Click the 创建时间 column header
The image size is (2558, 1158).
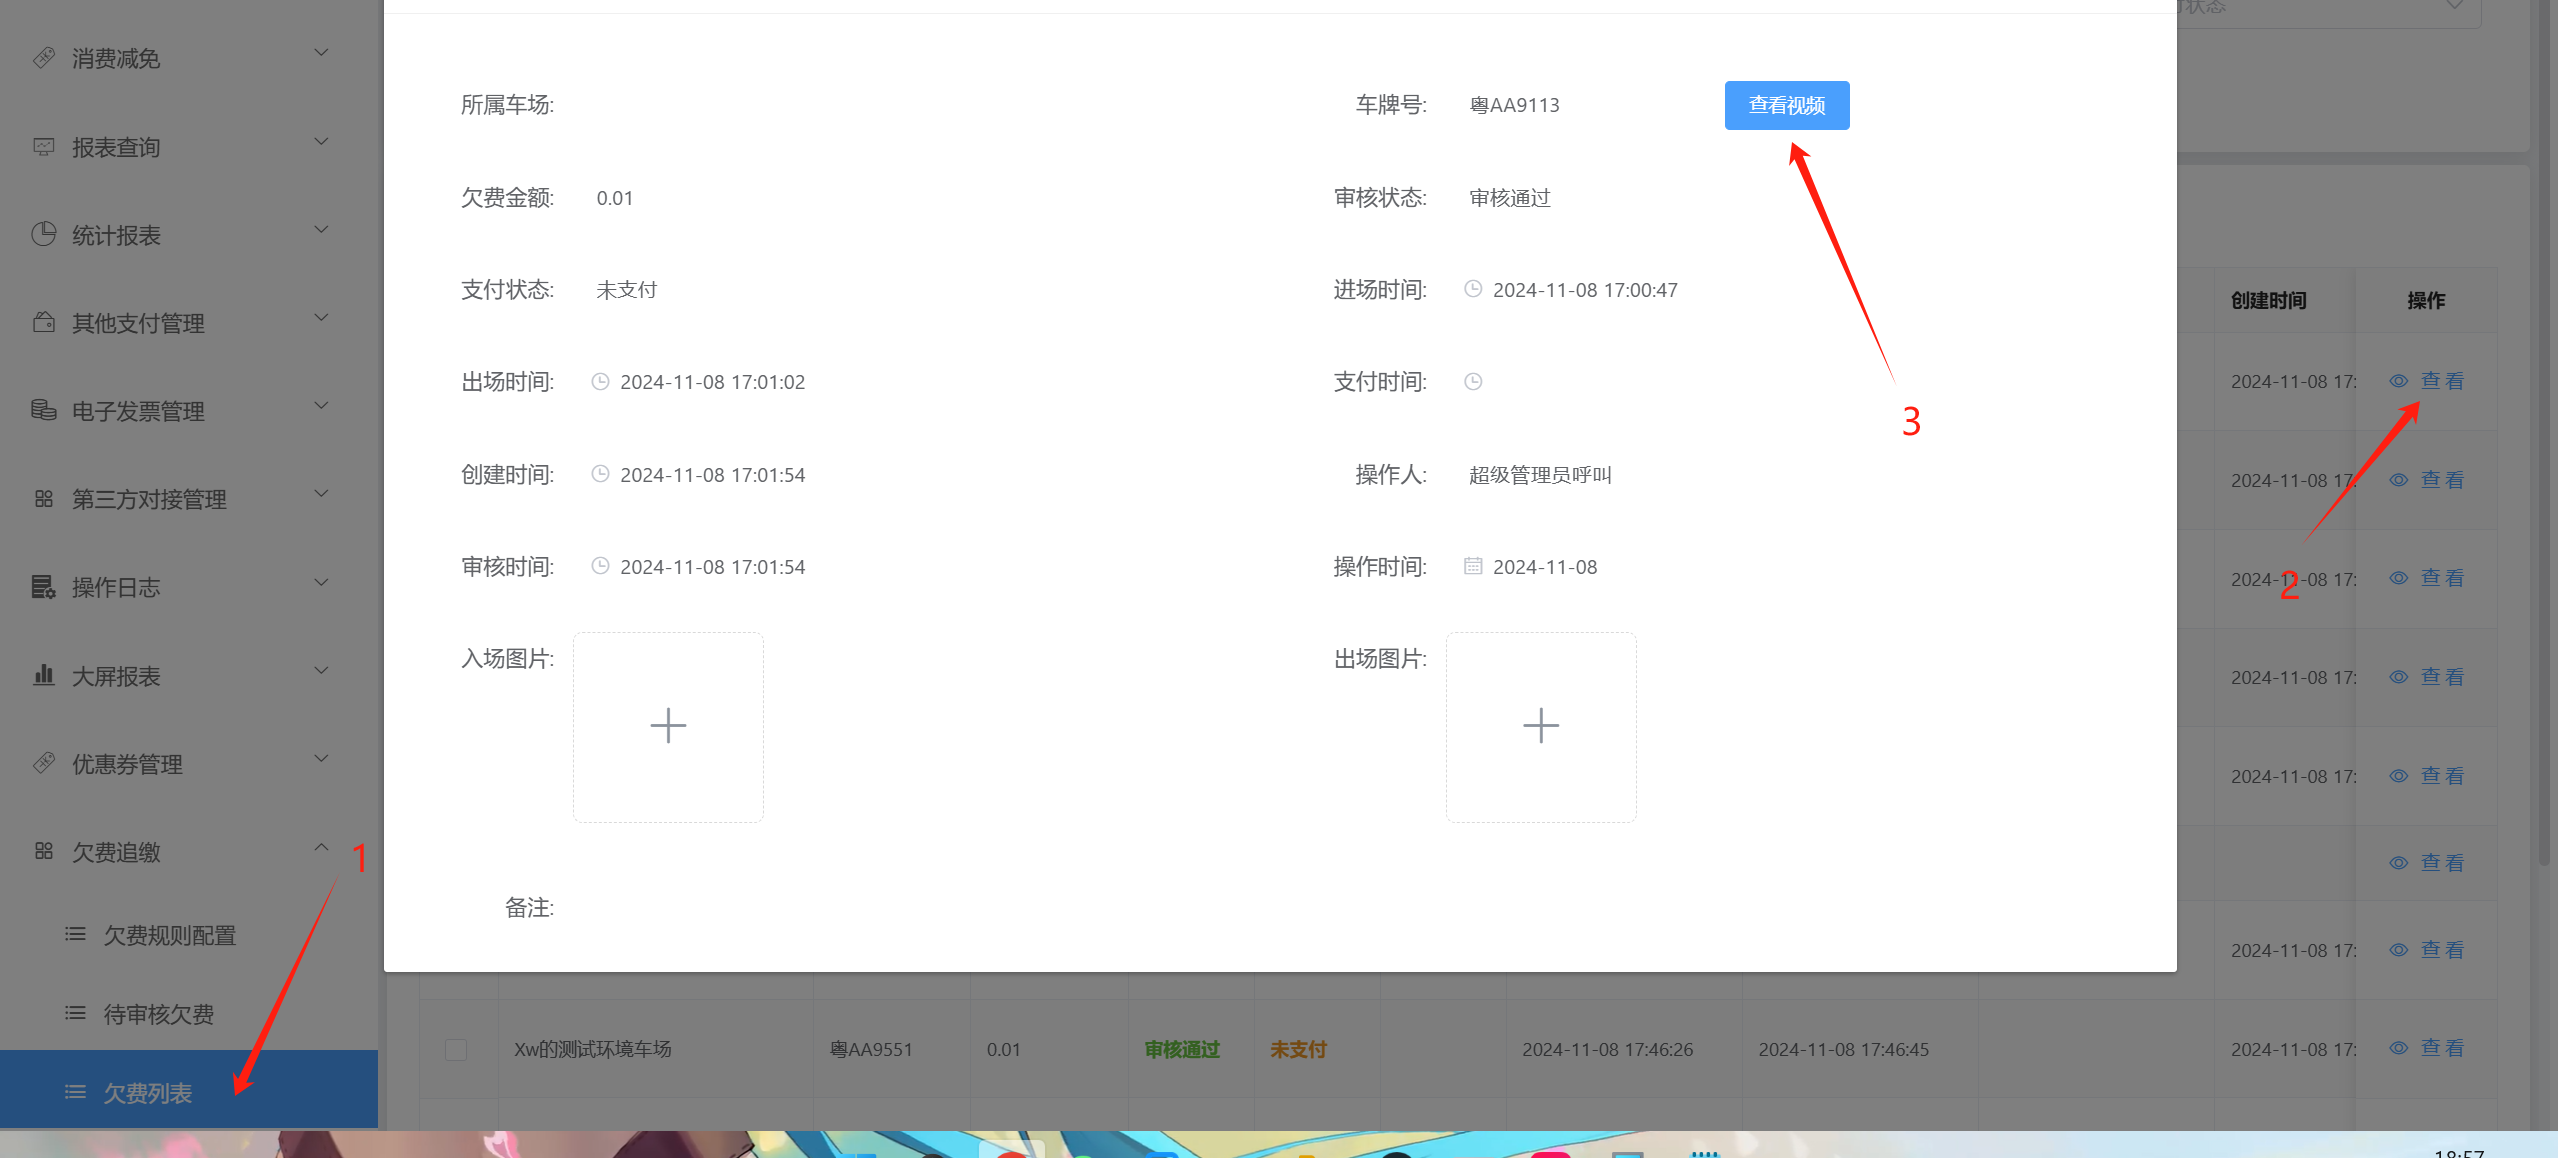click(2268, 301)
